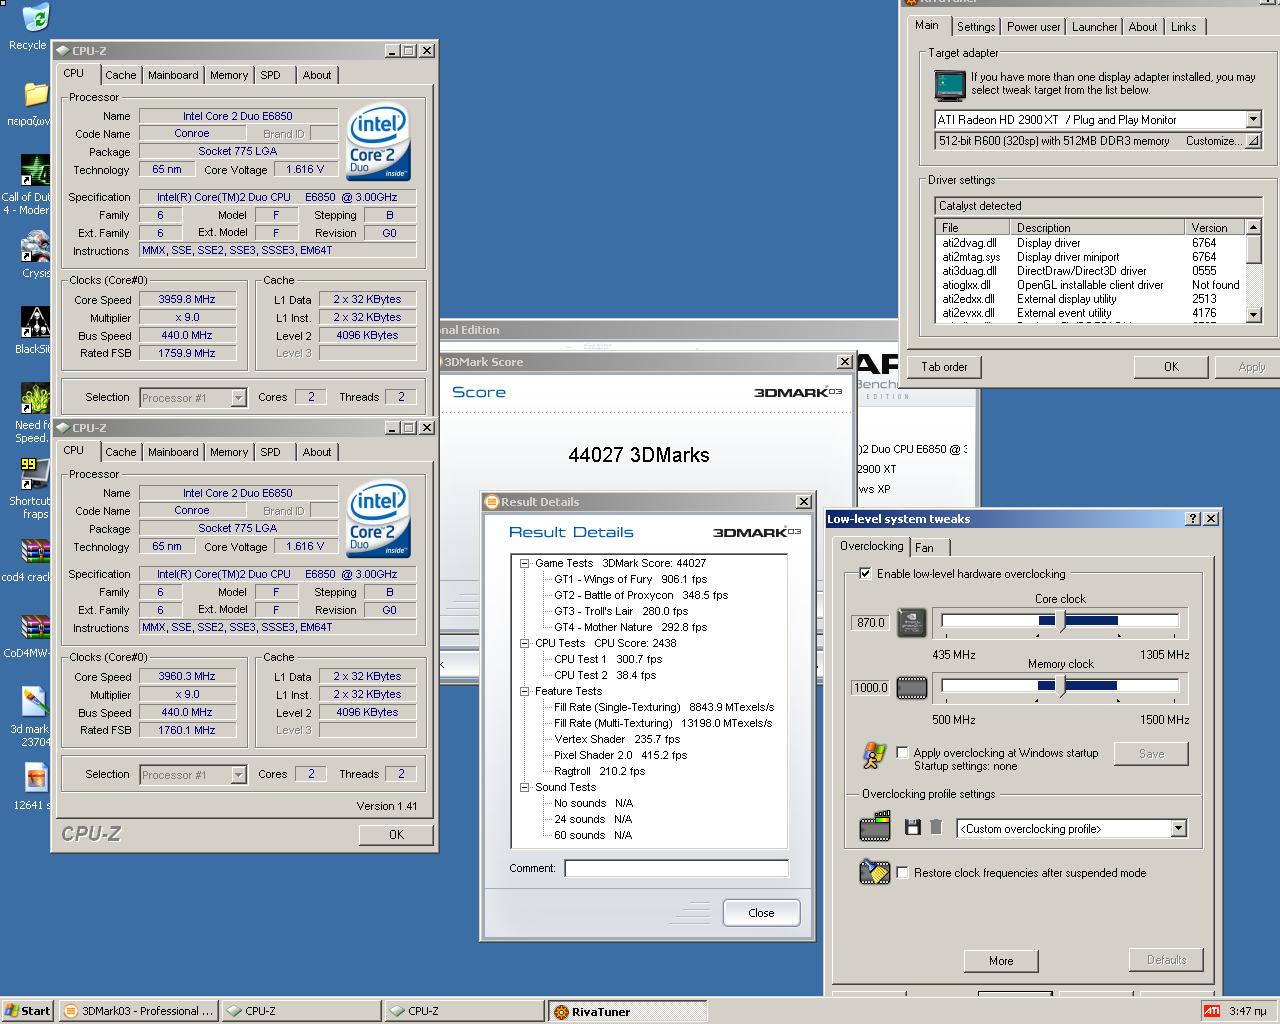Screen dimensions: 1280x1024
Task: Click the Customize triangle button in RivaTuner
Action: (x=1252, y=141)
